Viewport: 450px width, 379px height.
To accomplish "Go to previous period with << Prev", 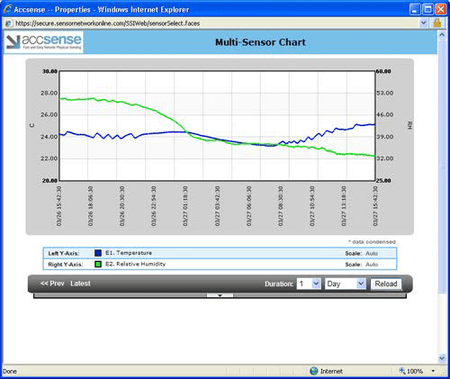I will click(x=52, y=283).
